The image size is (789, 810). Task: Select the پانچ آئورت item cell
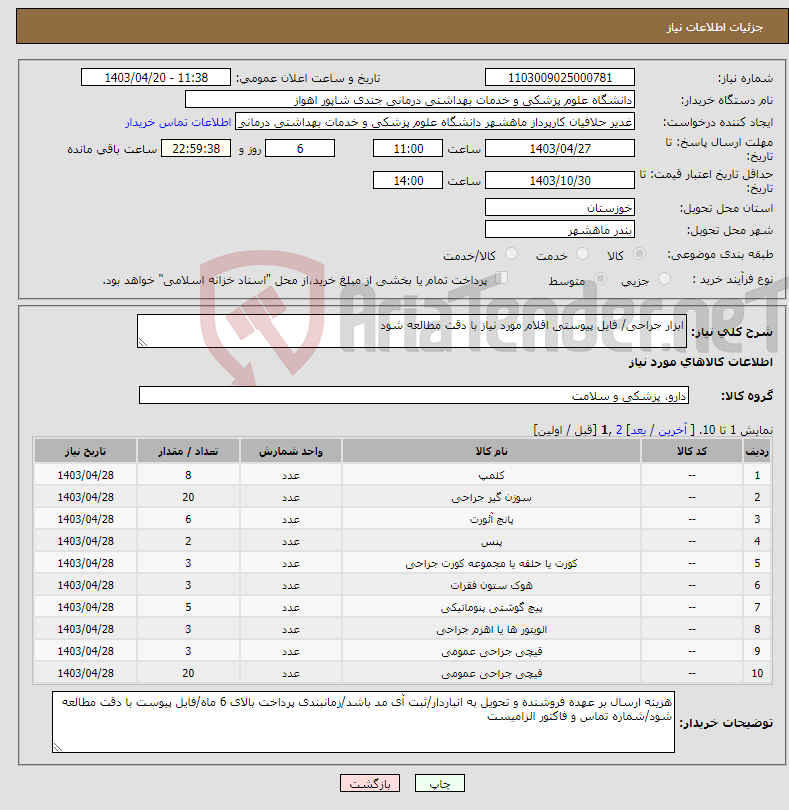tap(491, 519)
